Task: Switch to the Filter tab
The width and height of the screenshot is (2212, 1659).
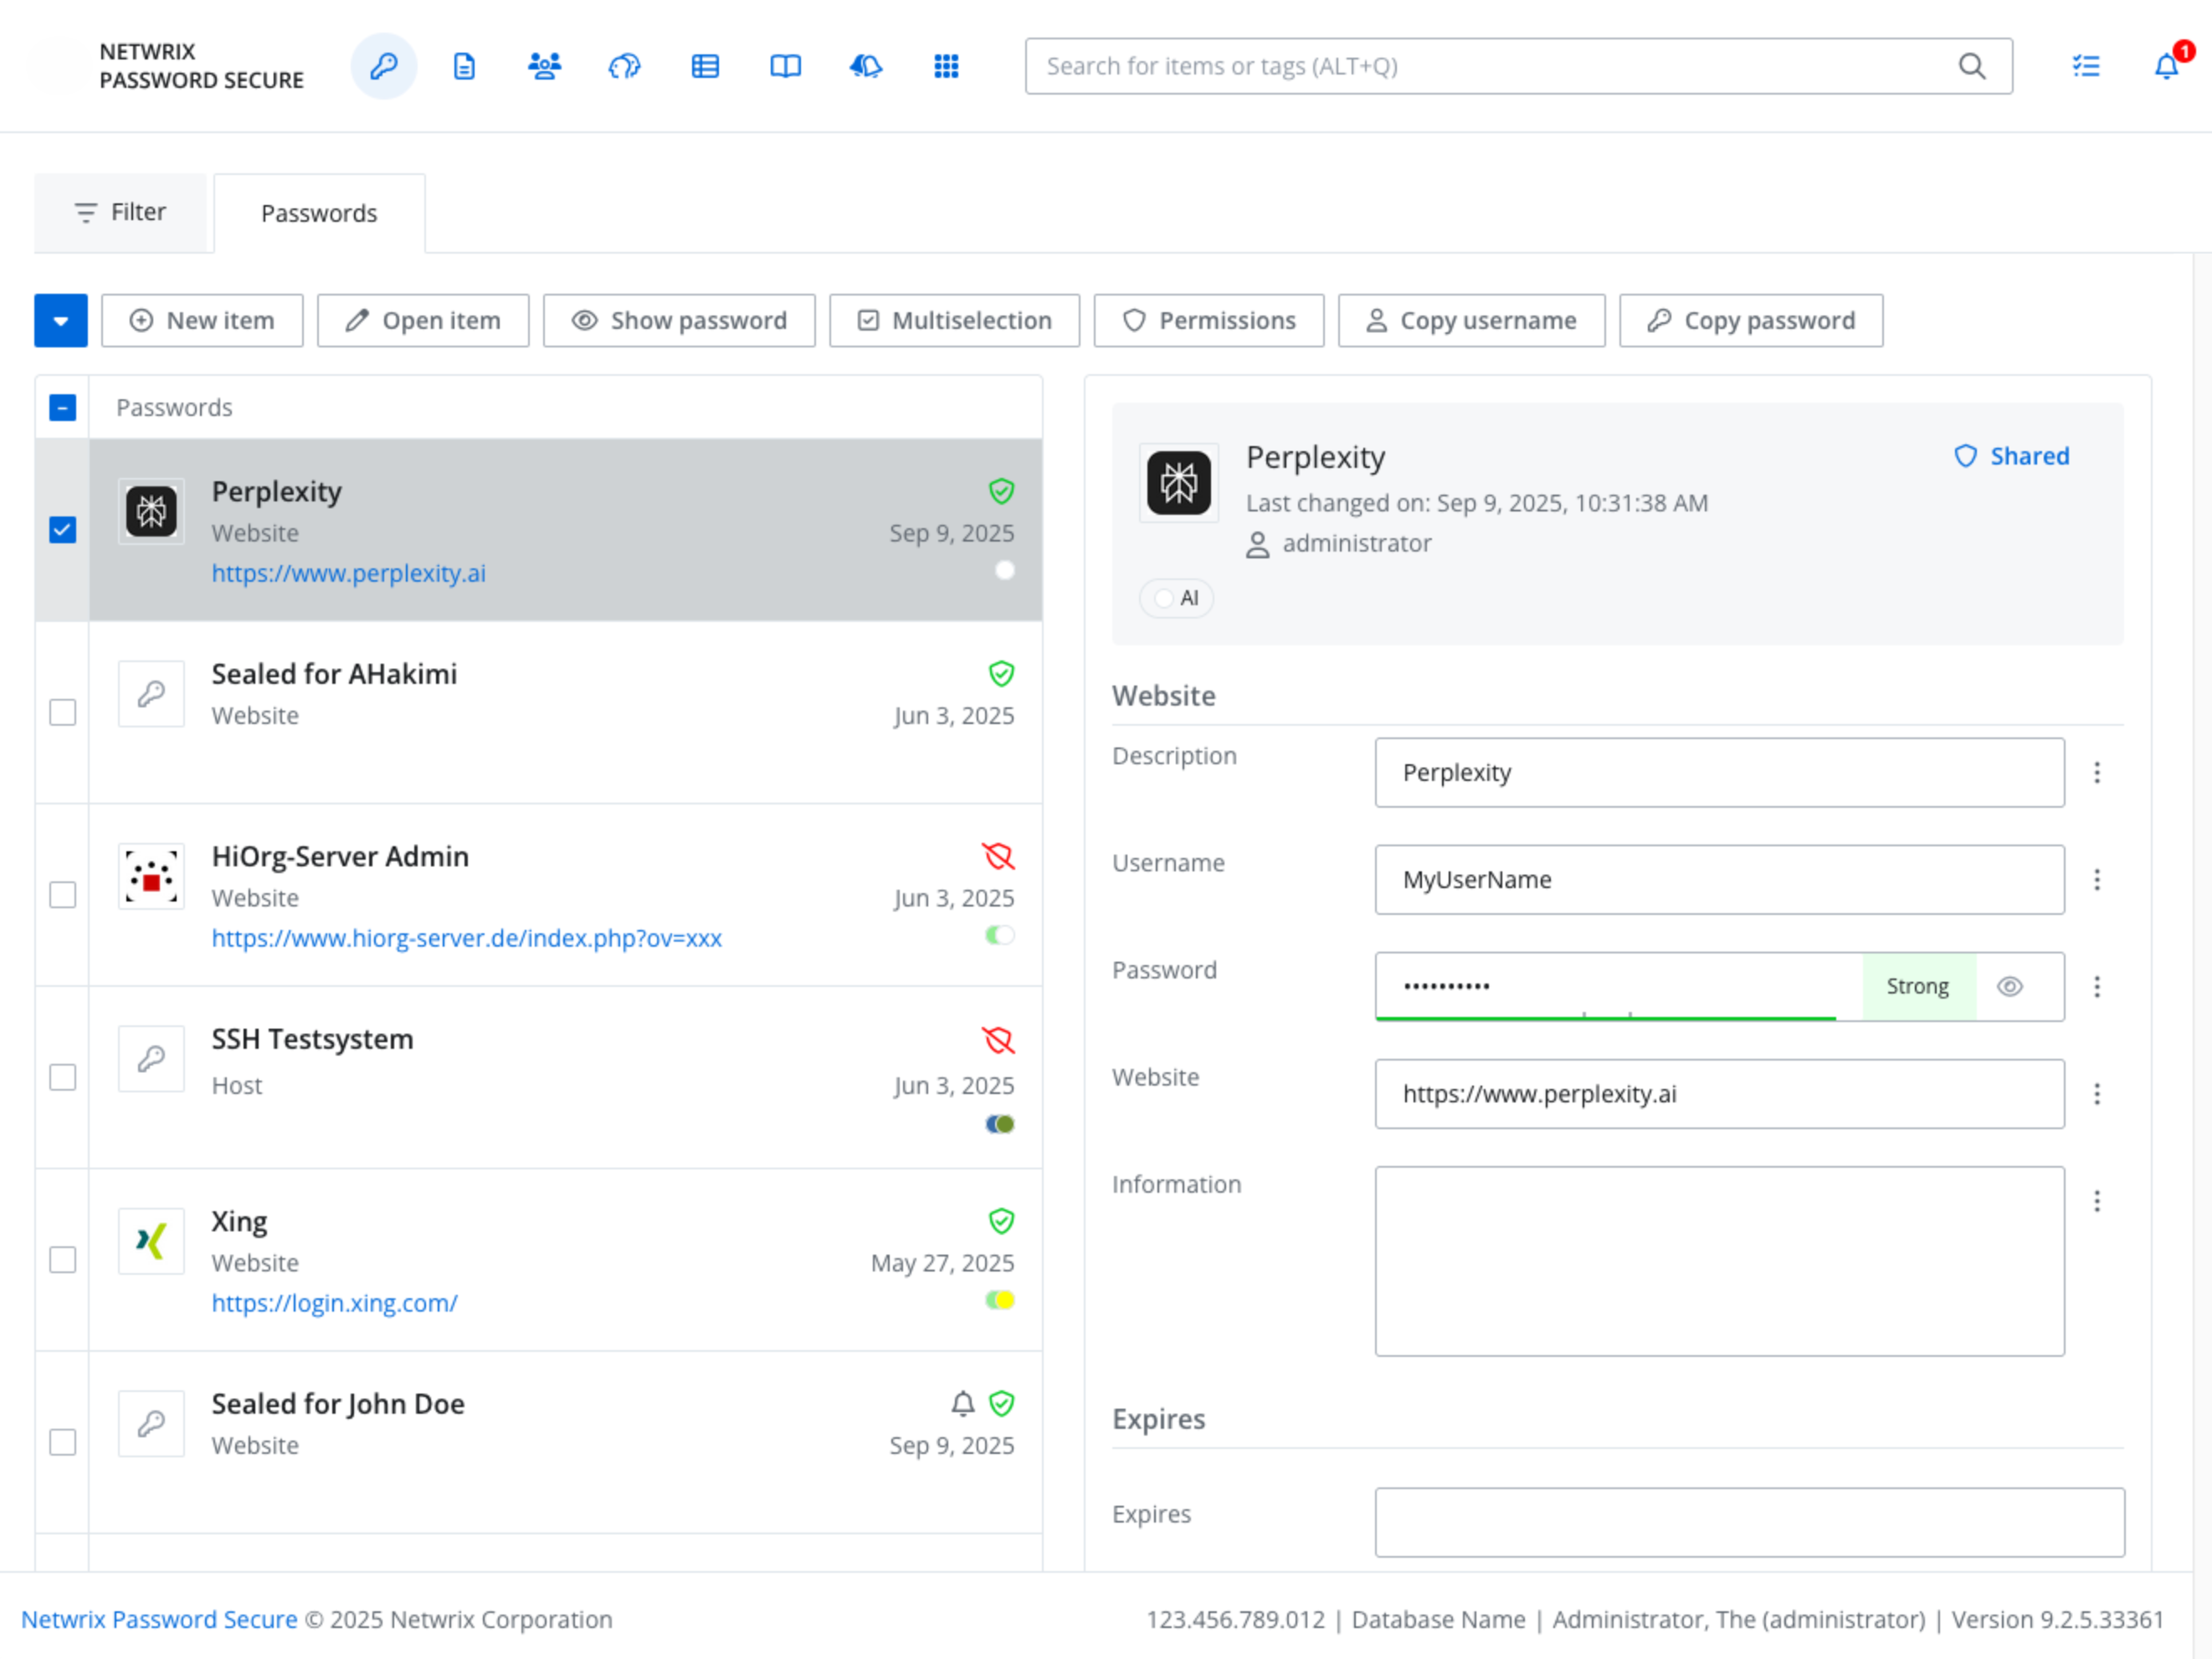Action: pyautogui.click(x=121, y=213)
